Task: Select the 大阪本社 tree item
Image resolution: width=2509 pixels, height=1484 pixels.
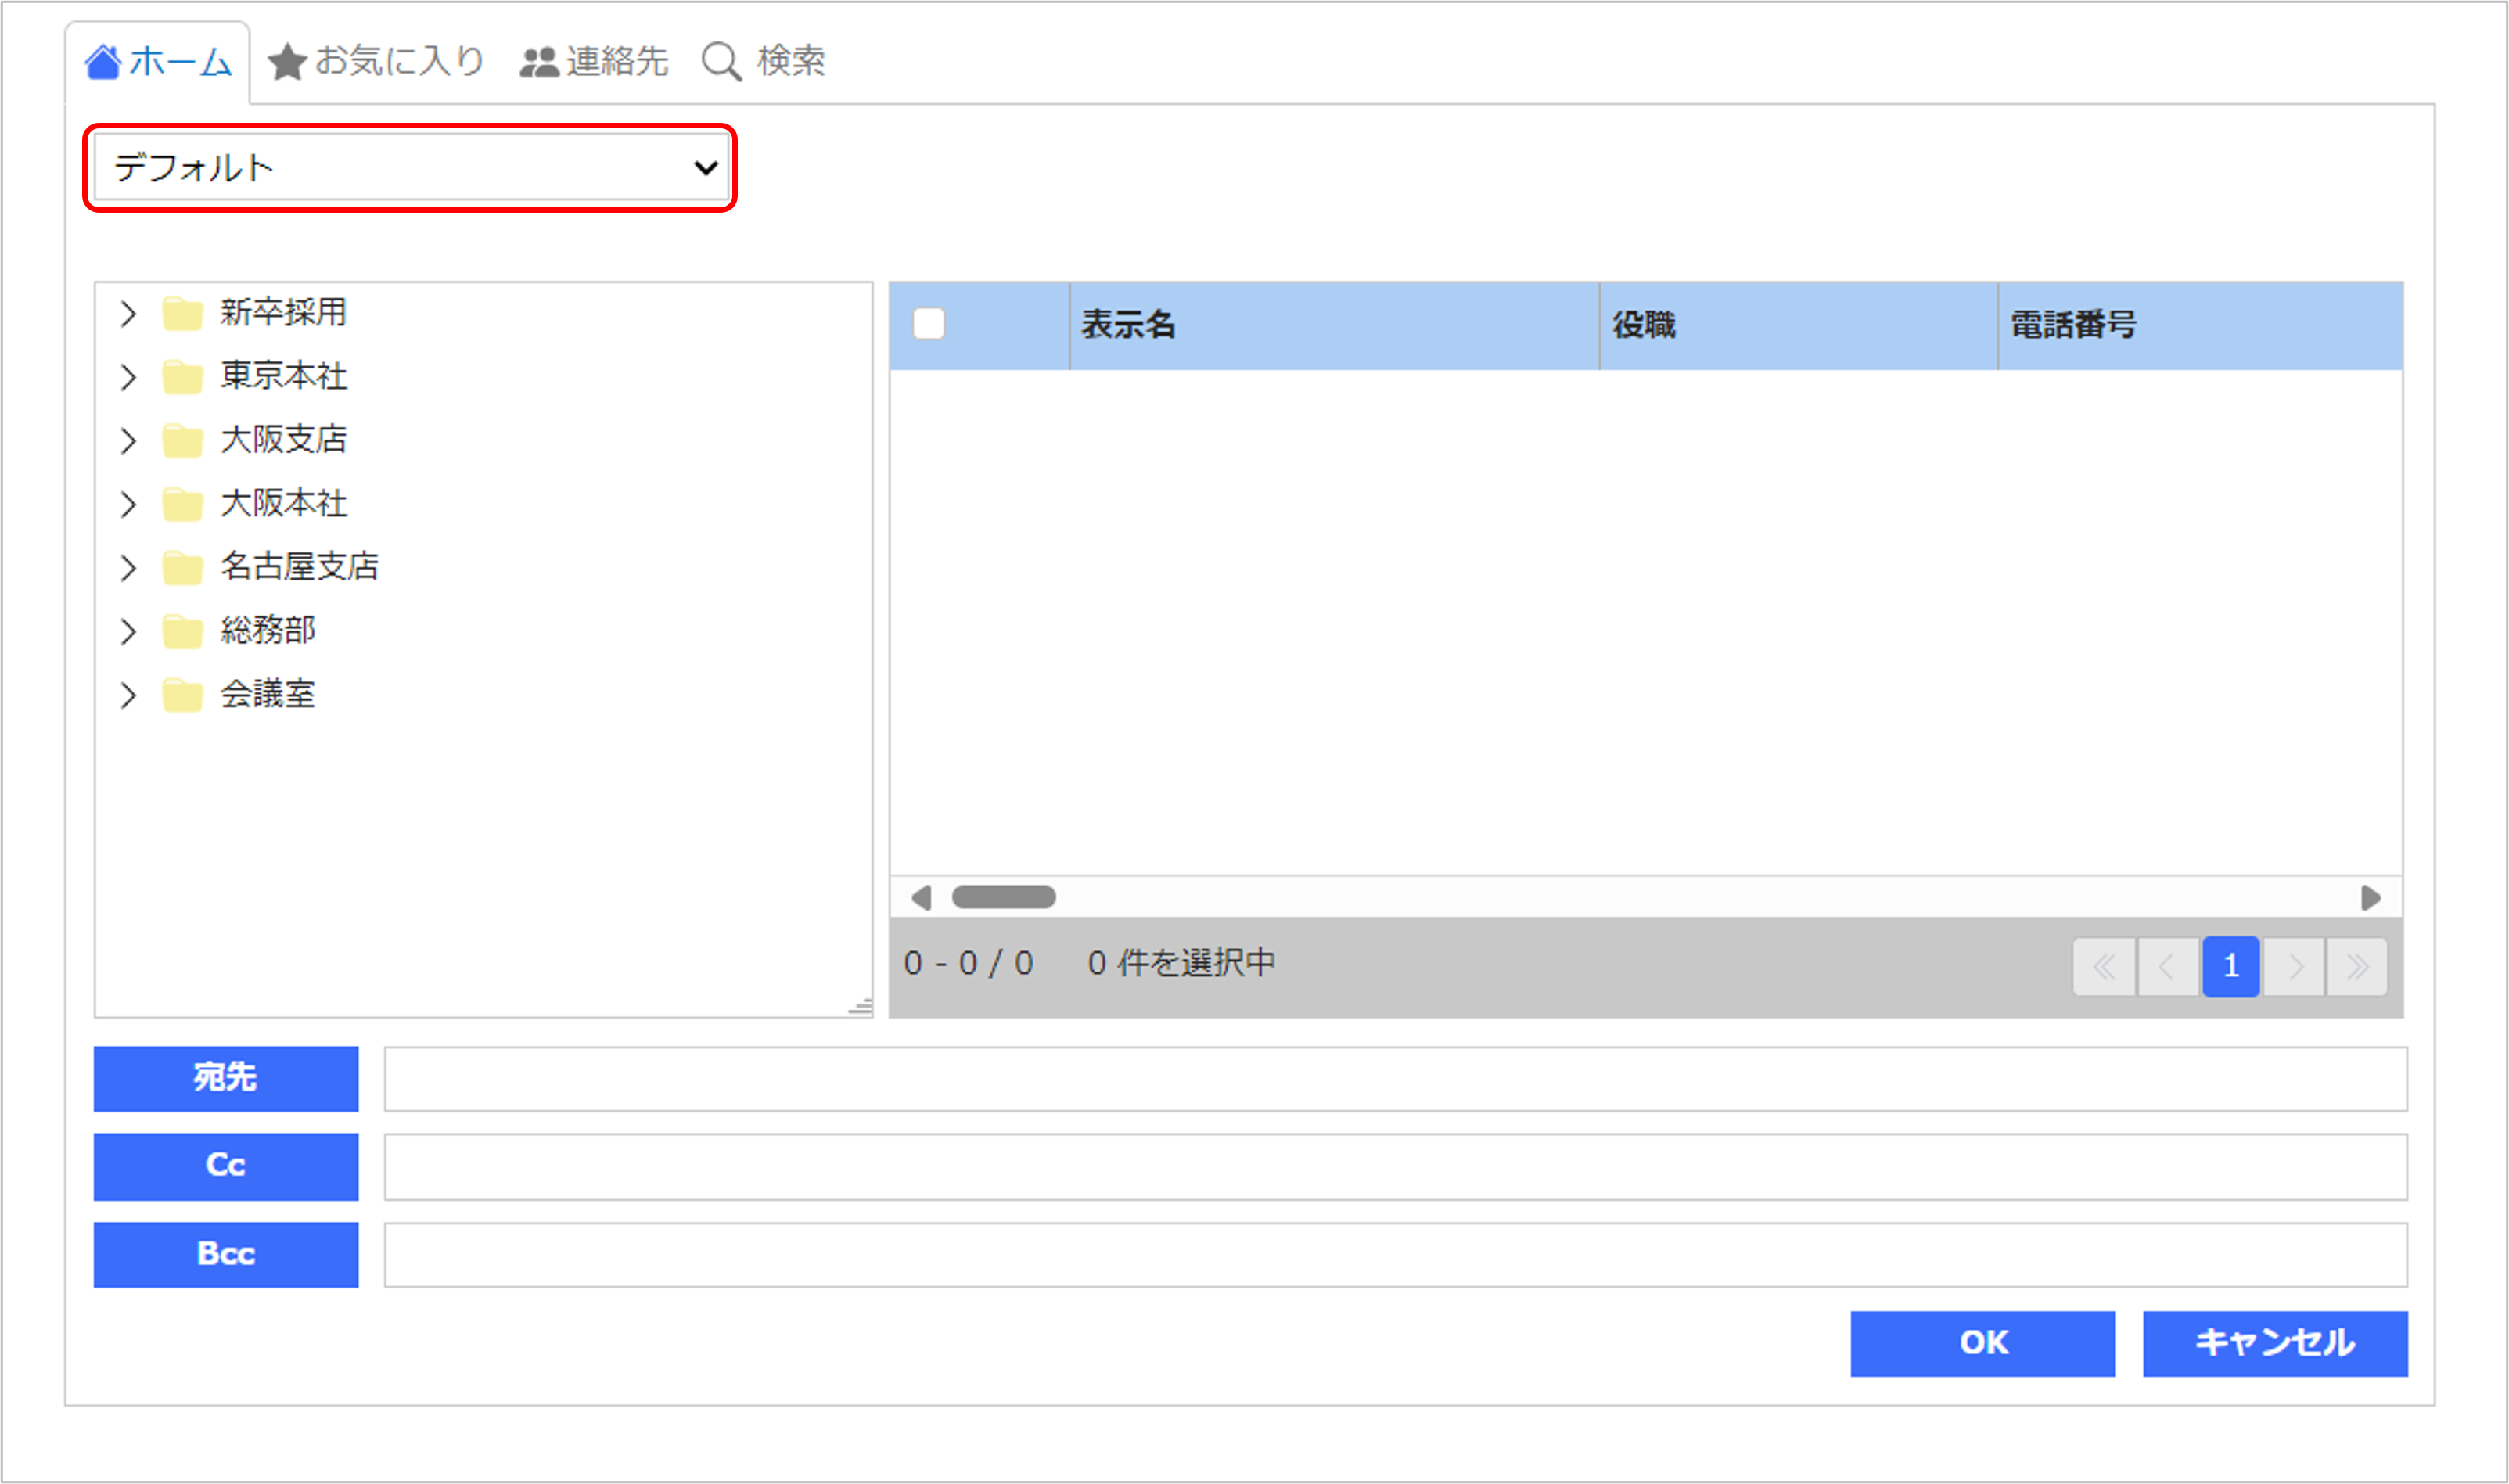Action: [284, 503]
